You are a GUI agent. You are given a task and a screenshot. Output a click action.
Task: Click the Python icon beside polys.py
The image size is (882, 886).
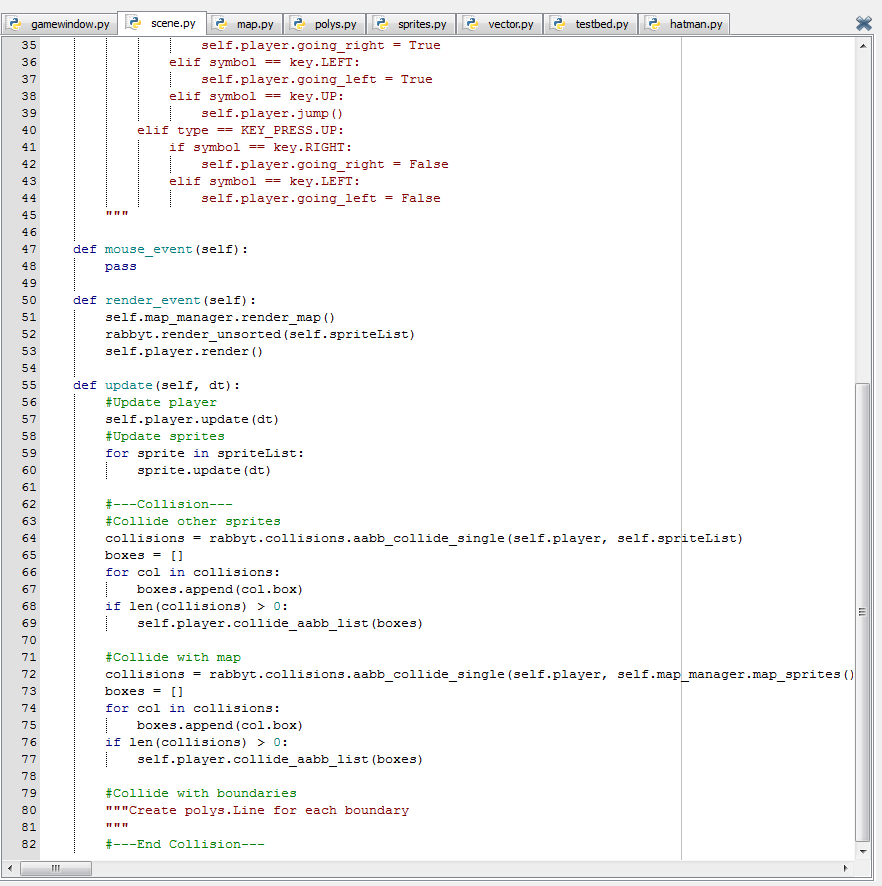300,23
